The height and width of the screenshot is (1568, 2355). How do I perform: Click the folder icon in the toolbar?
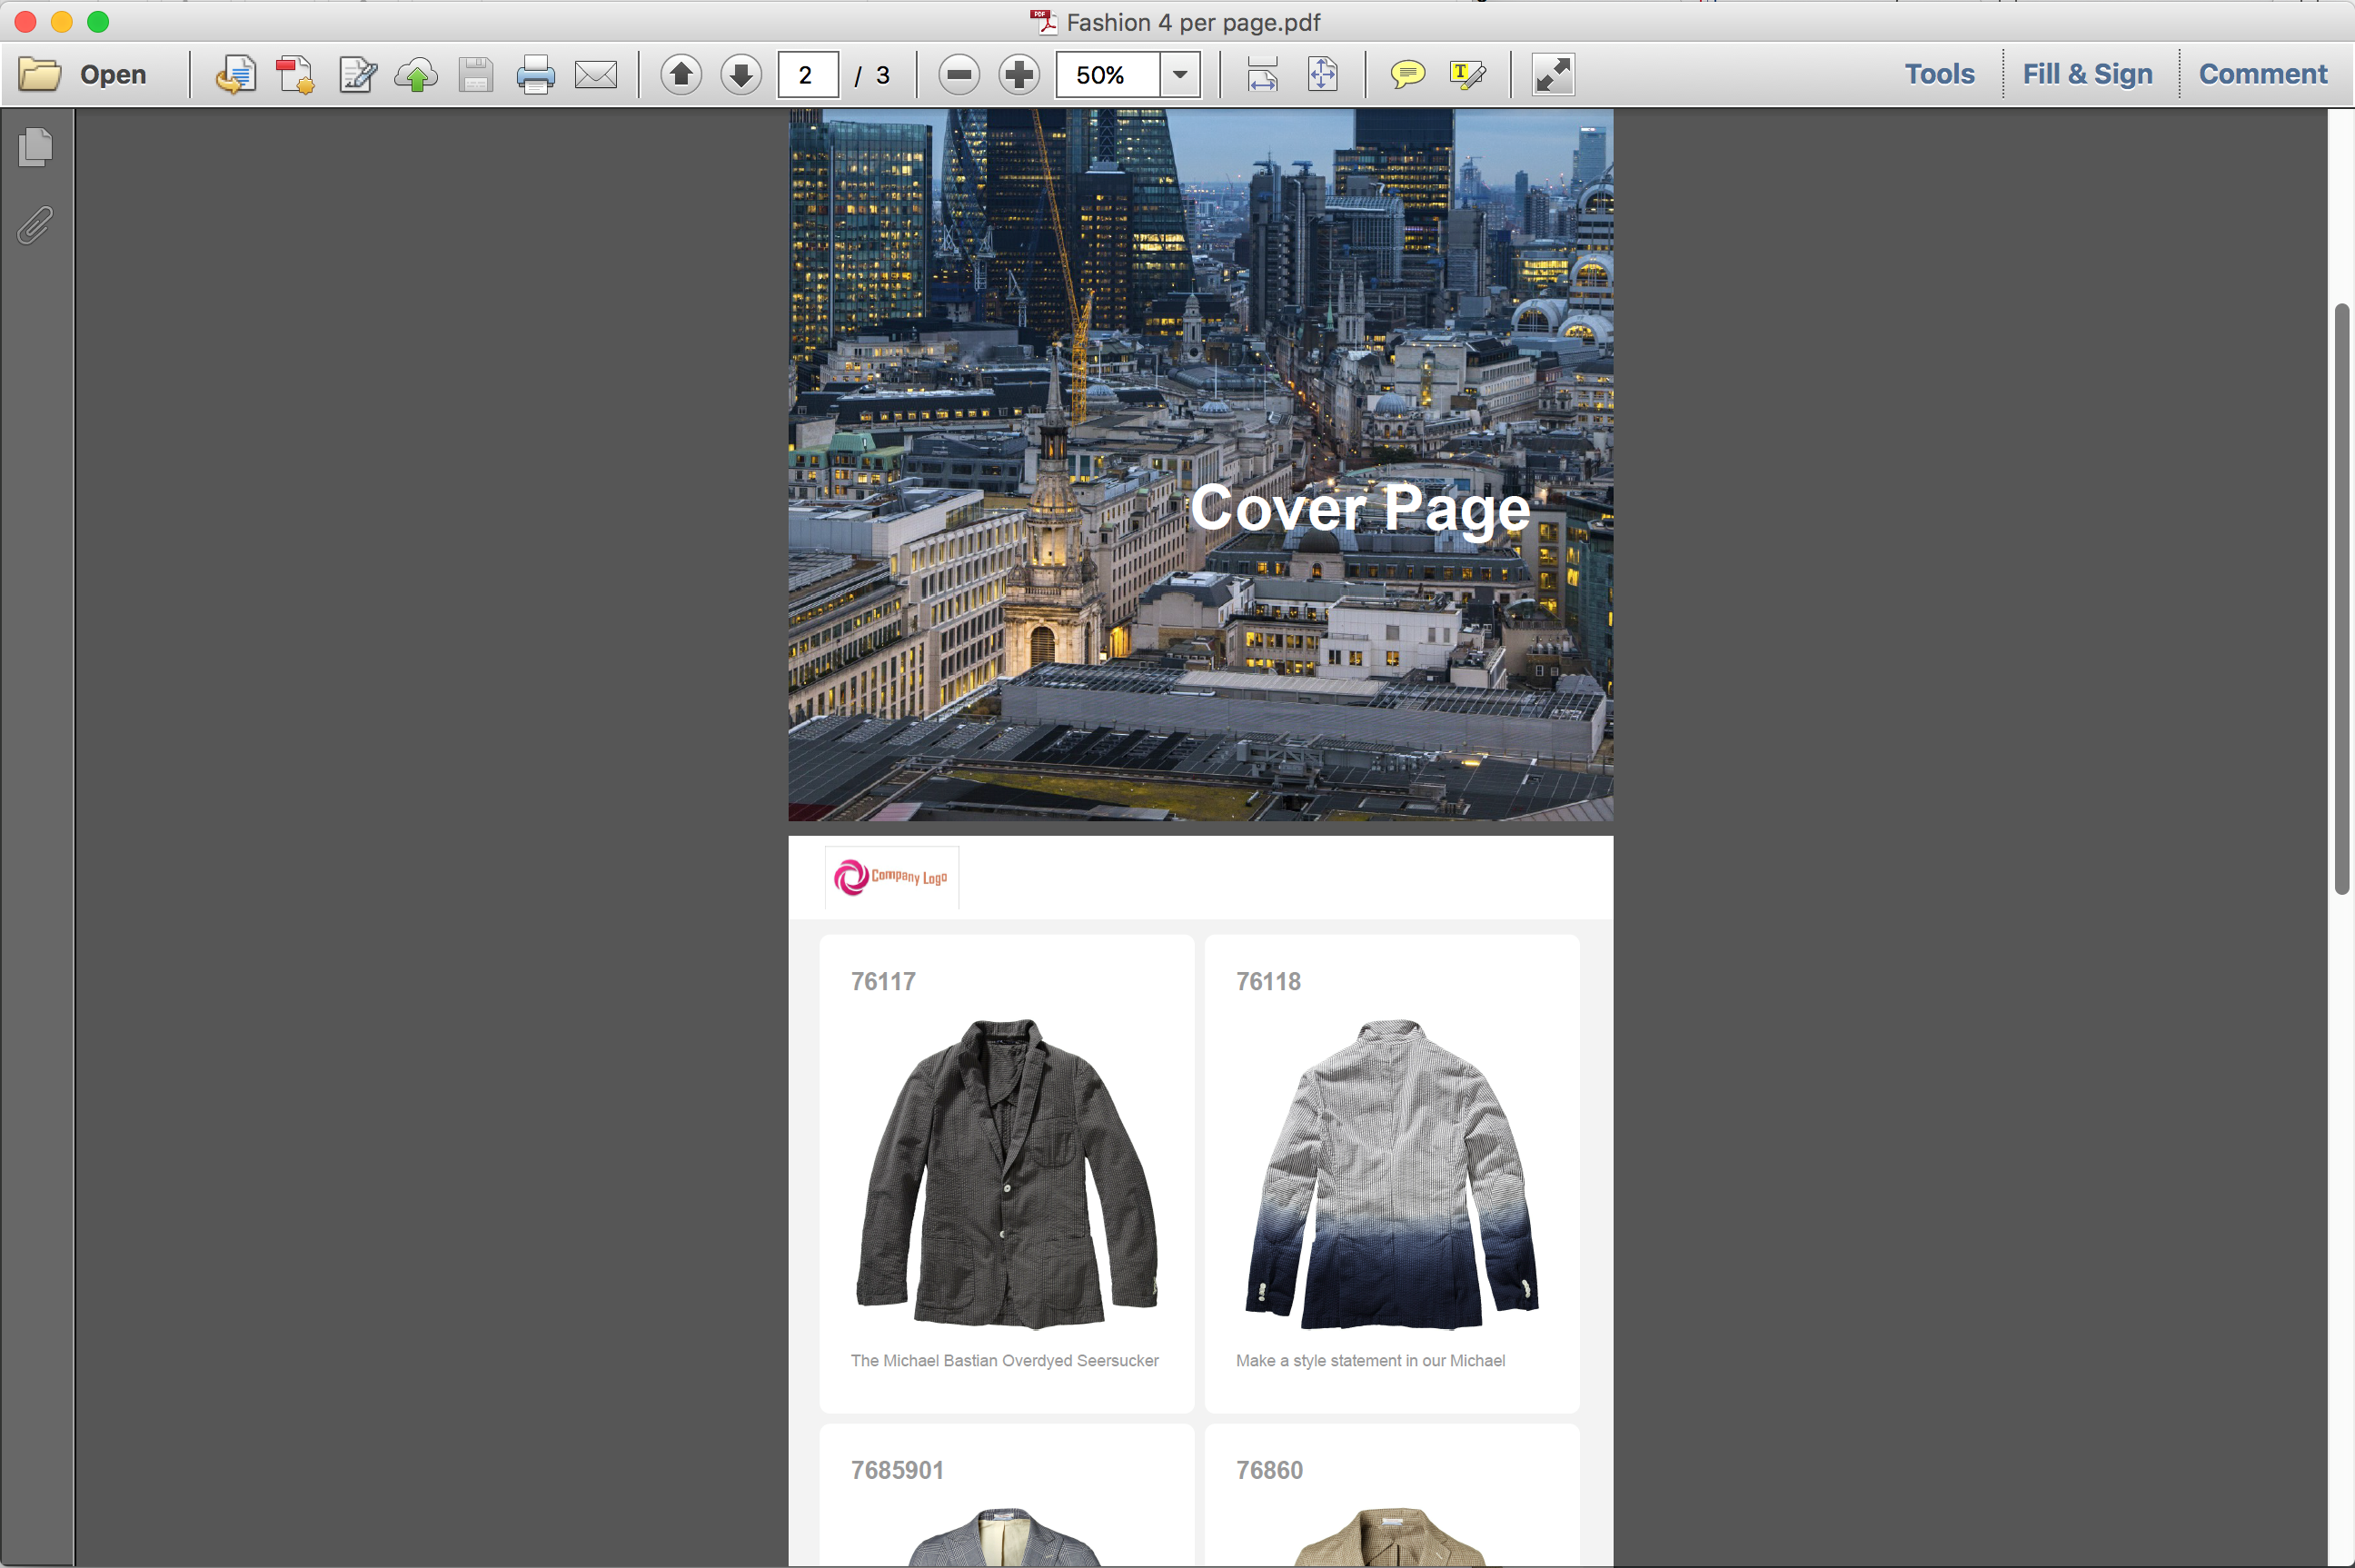pyautogui.click(x=40, y=75)
